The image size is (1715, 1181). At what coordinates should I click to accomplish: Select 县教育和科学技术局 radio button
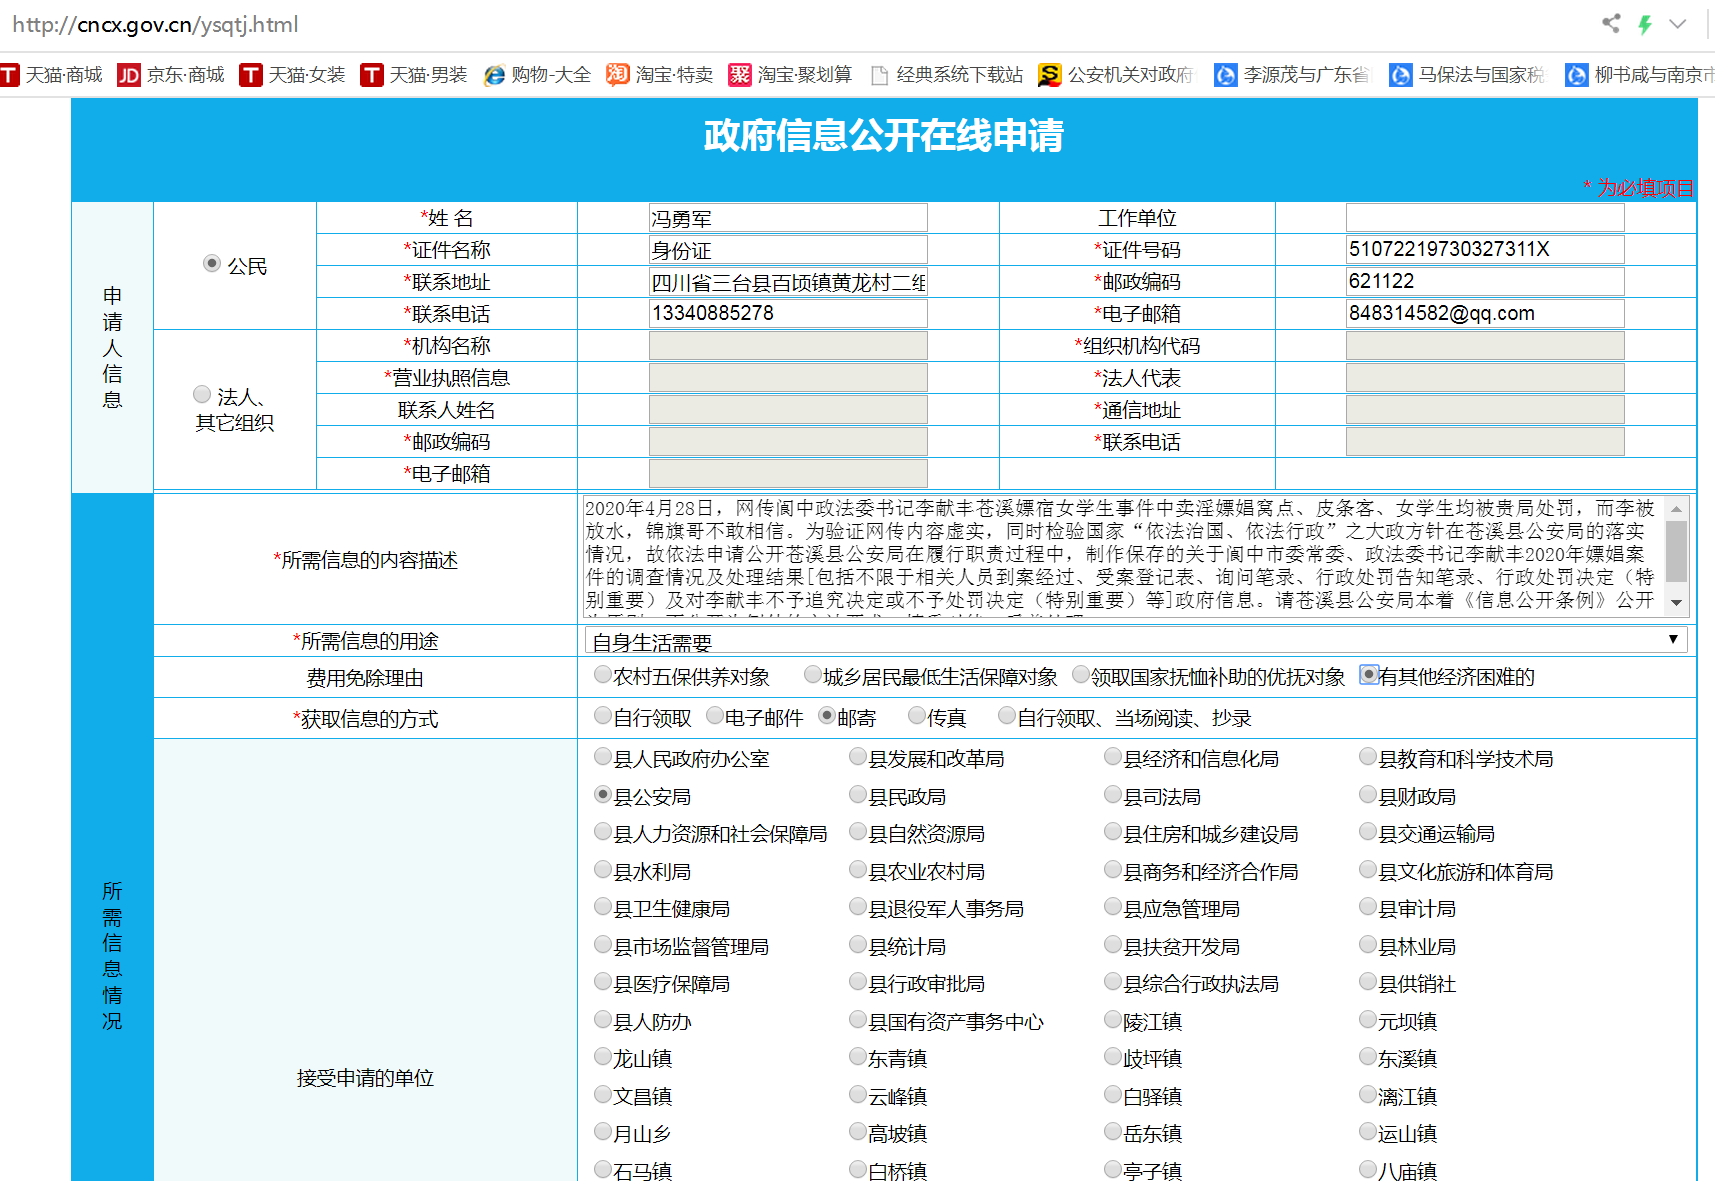pos(1368,756)
